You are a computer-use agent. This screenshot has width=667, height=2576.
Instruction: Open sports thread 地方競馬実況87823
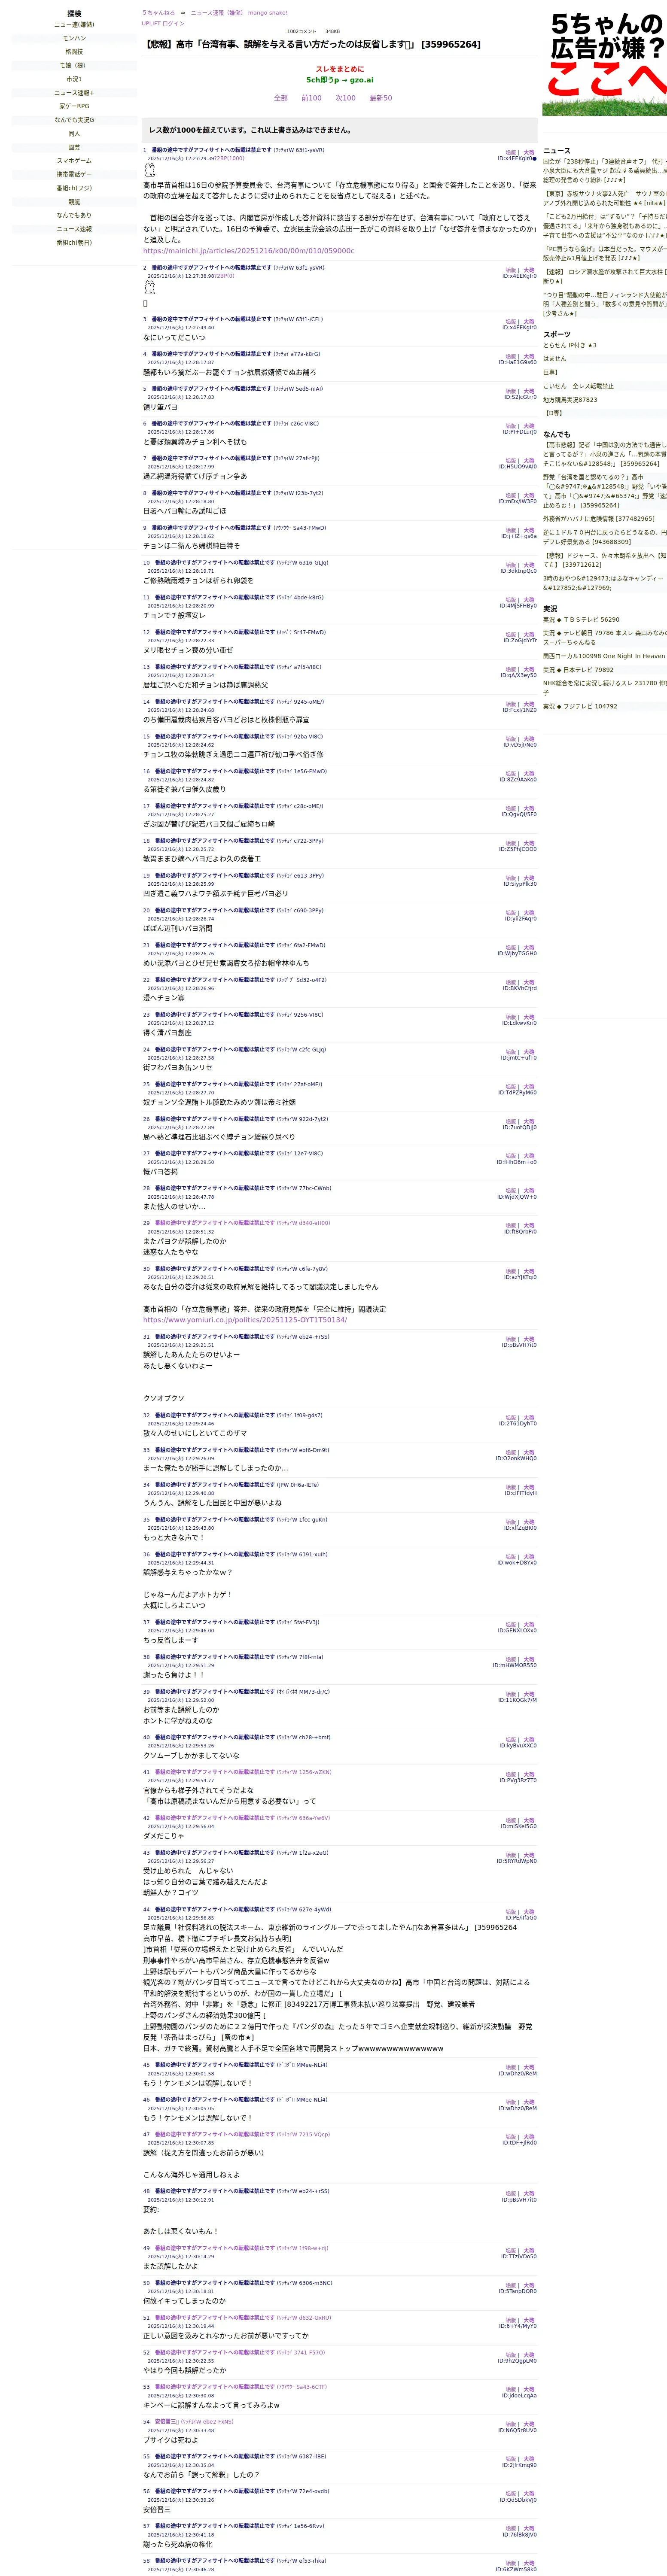point(570,400)
